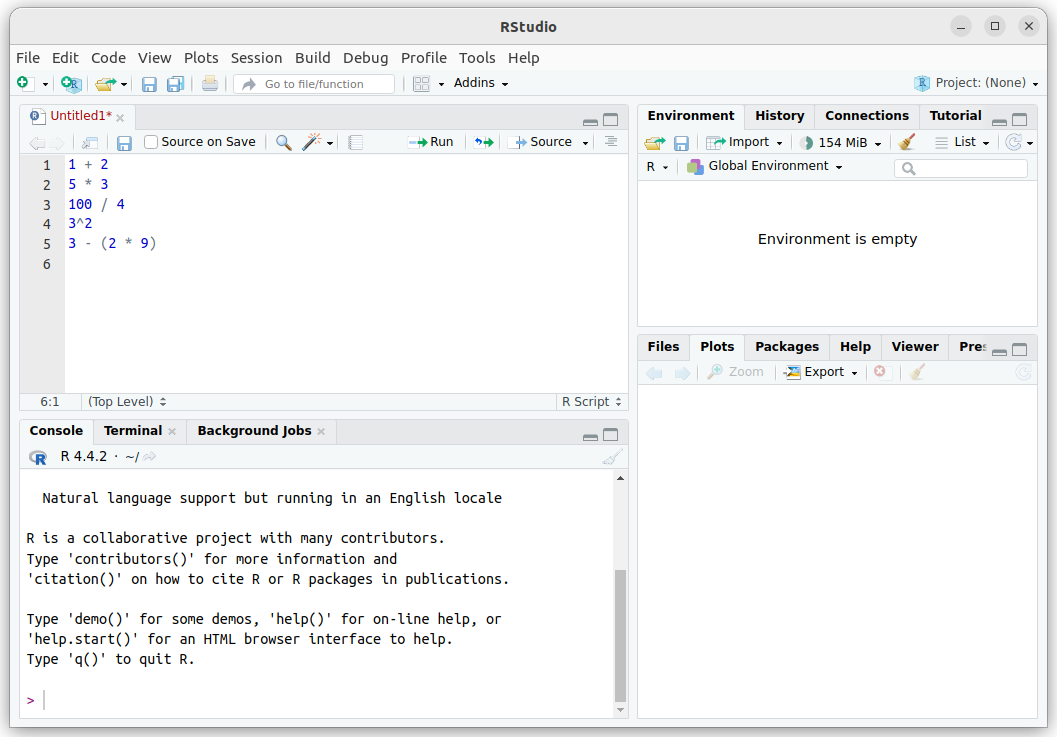Click the Compile Report notebook icon
Screen dimensions: 1057x737
coord(356,142)
